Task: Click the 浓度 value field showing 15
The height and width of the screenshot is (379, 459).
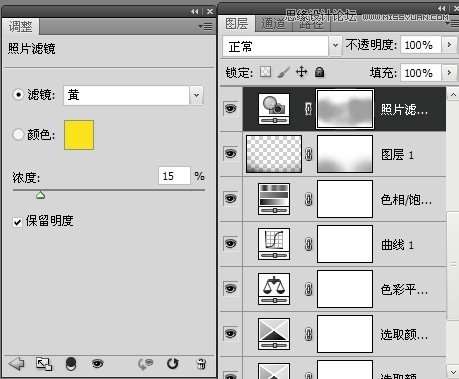Action: [174, 176]
